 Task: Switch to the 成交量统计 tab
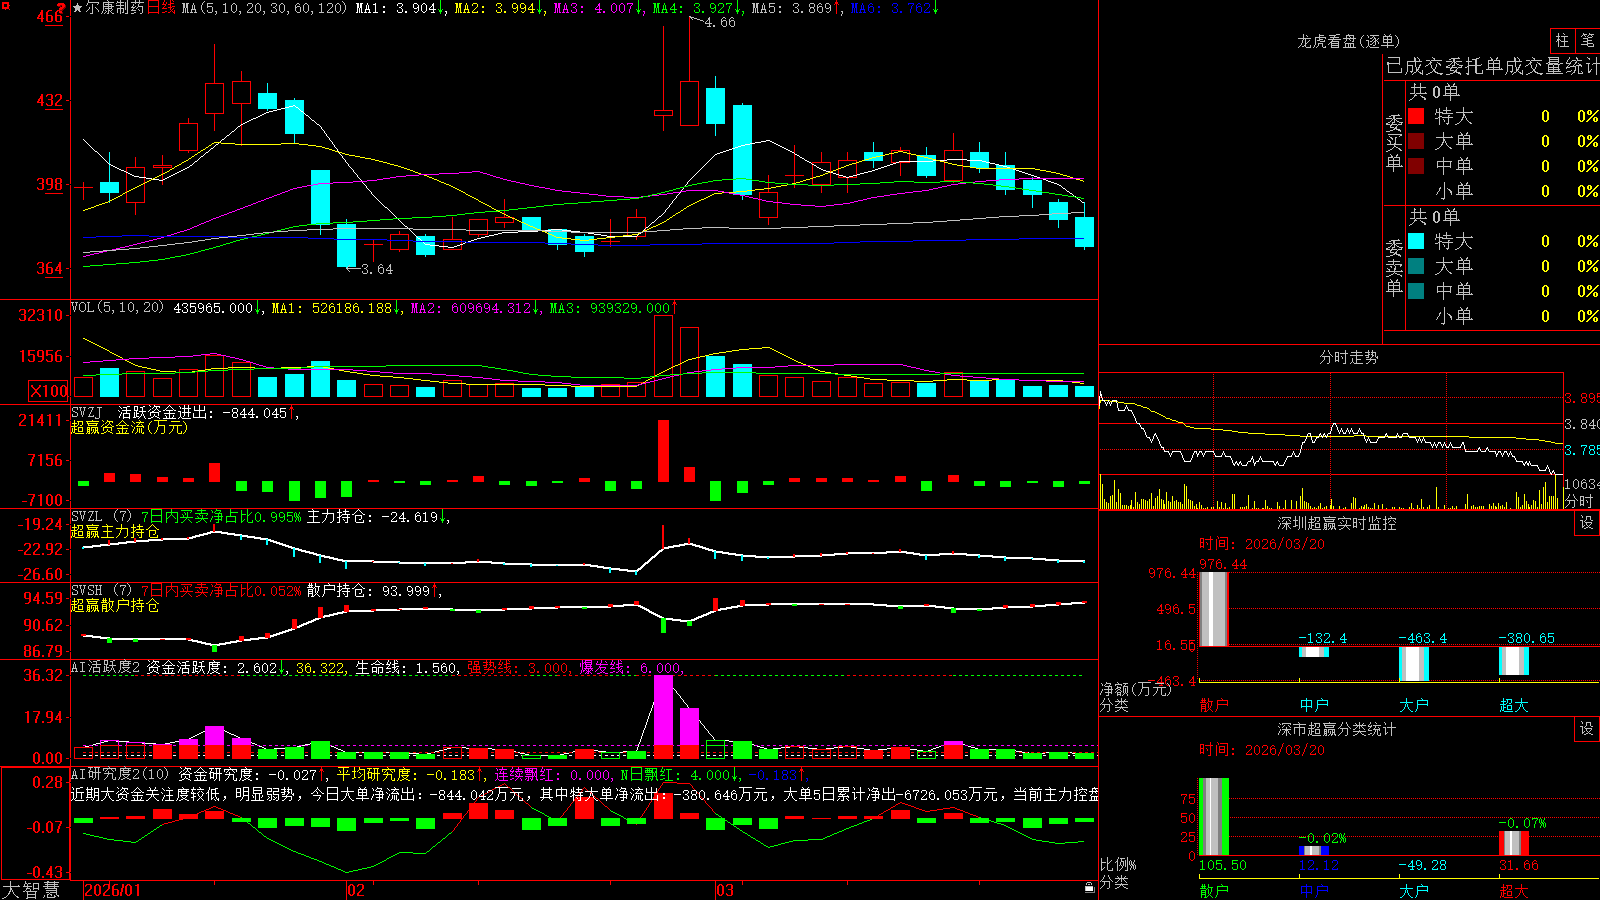coord(1552,67)
